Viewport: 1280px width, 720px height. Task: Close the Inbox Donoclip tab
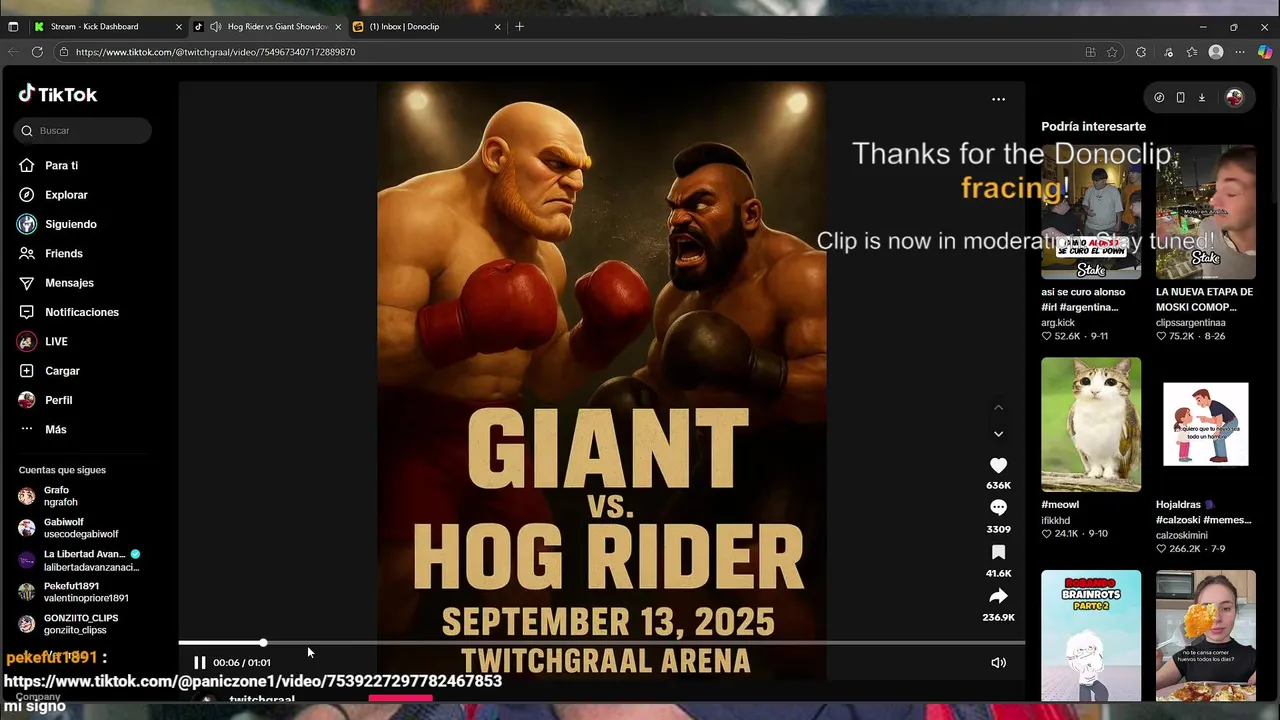pyautogui.click(x=497, y=27)
